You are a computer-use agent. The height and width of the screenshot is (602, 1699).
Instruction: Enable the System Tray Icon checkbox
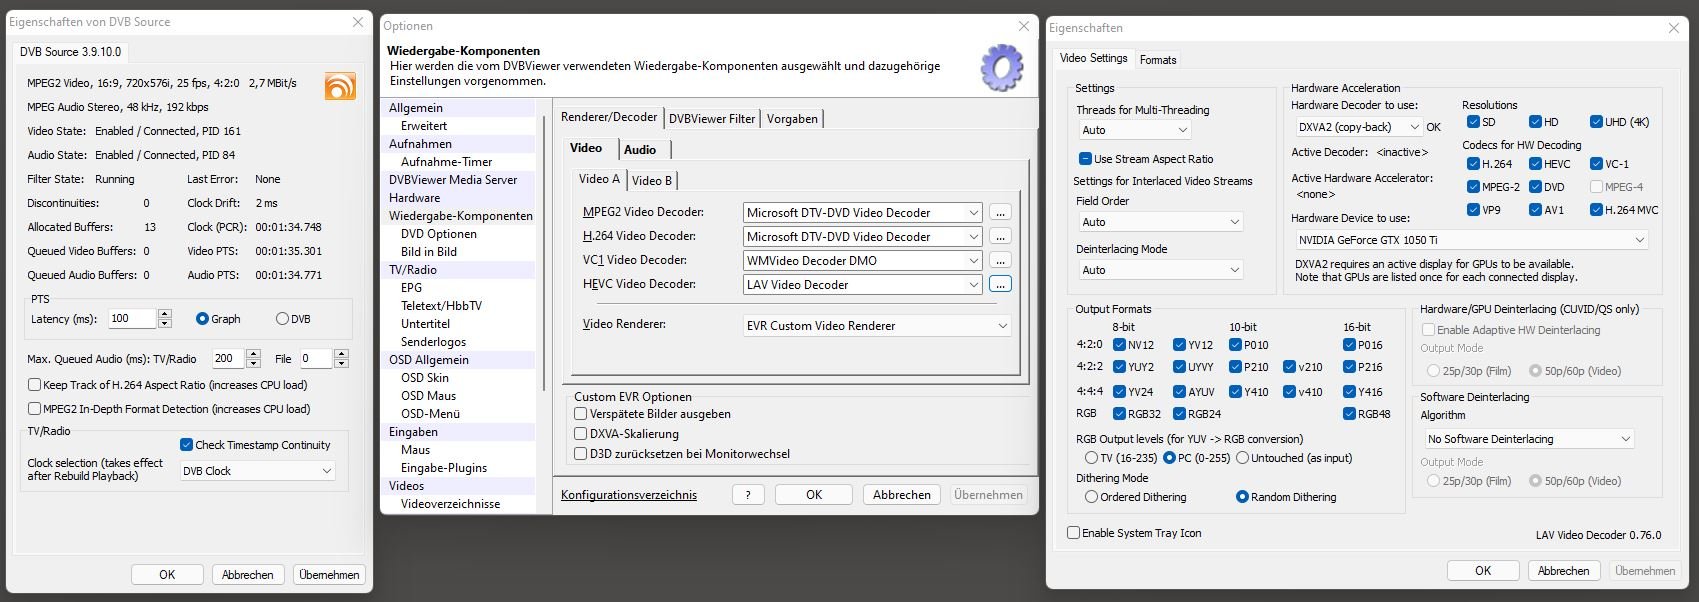click(x=1074, y=533)
